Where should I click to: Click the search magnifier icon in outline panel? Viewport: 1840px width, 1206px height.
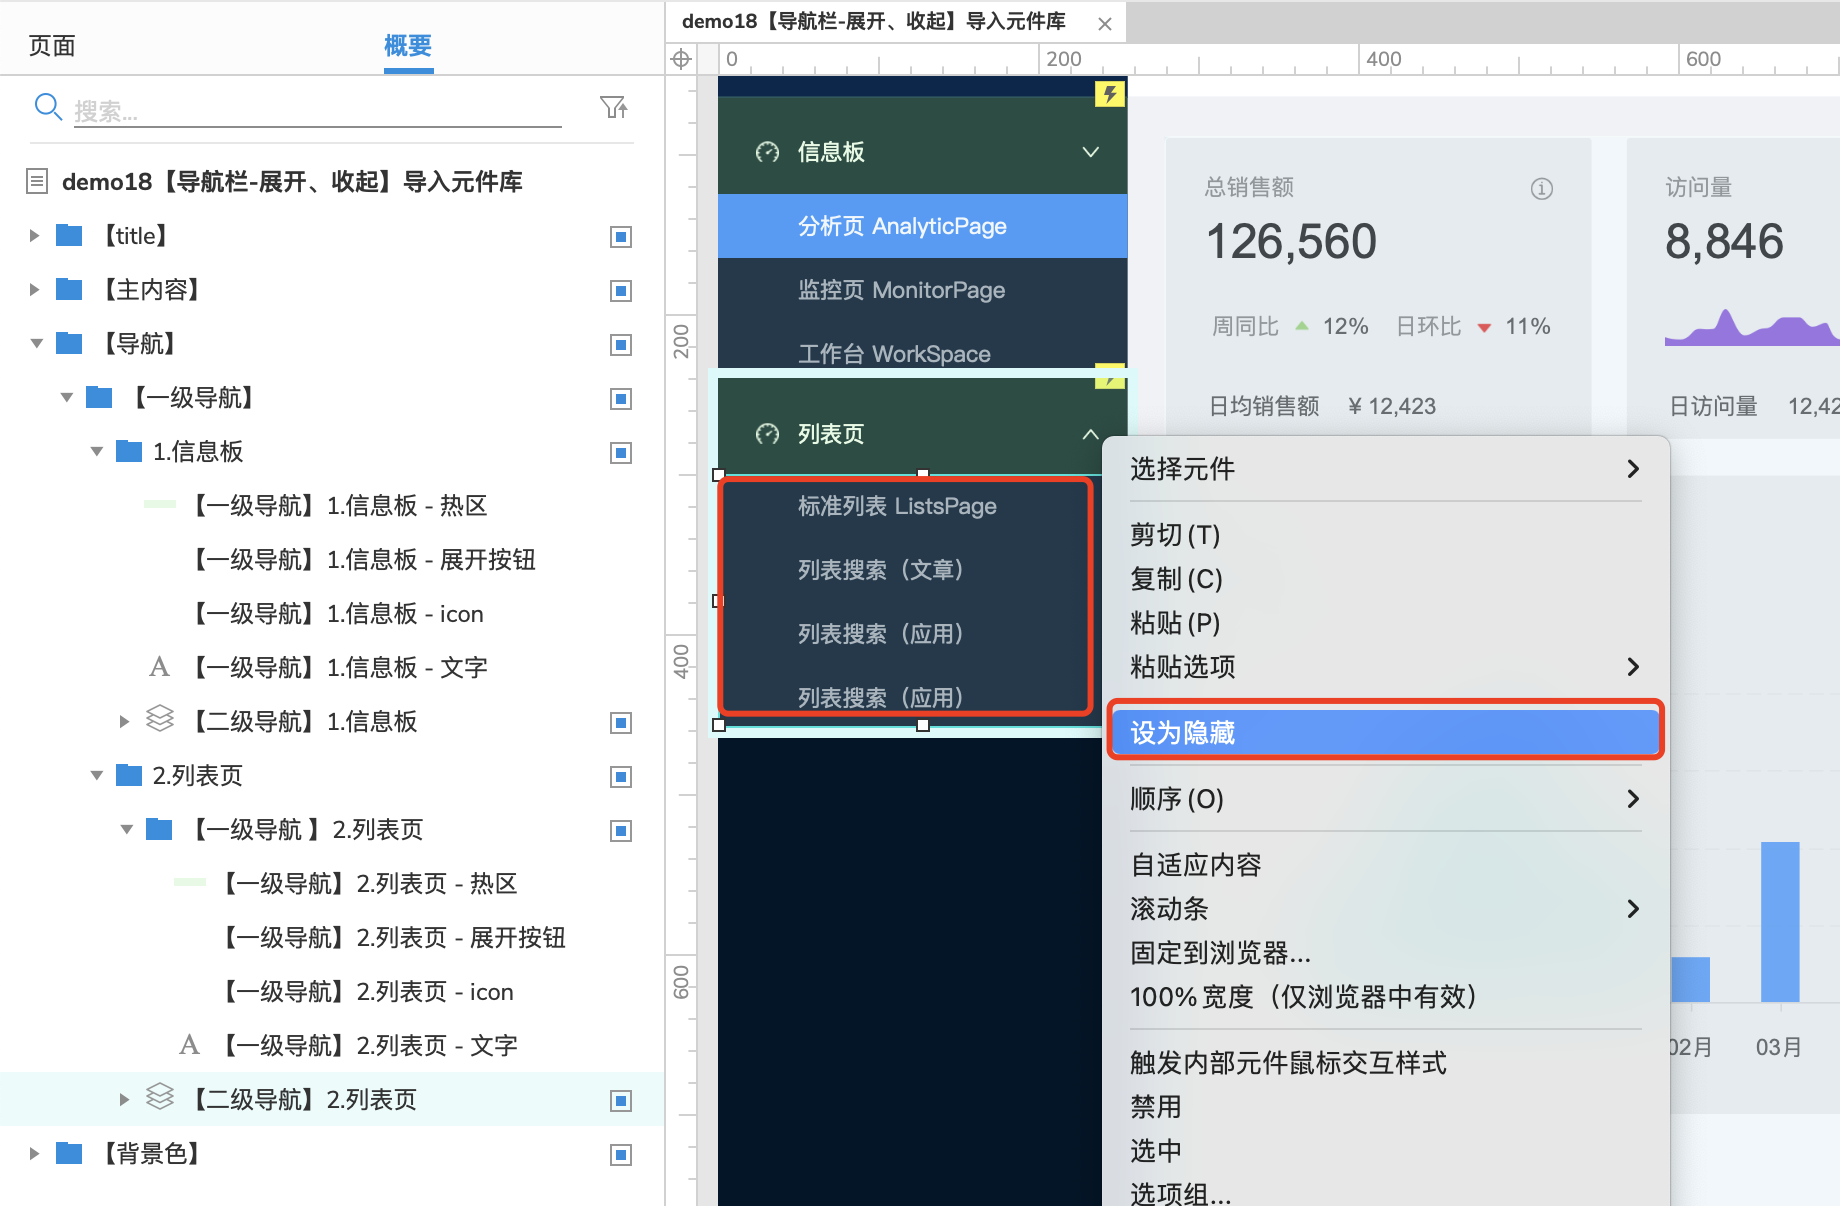tap(48, 106)
